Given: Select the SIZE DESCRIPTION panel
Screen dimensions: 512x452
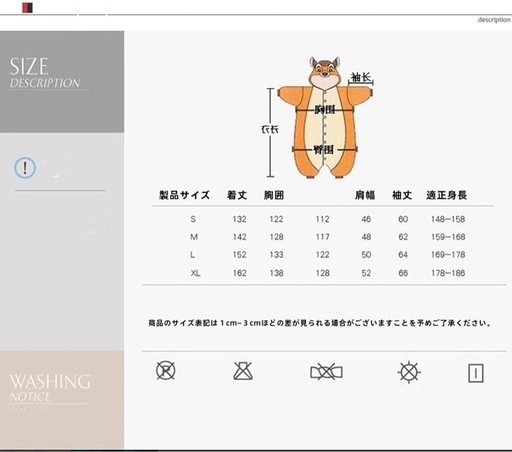Looking at the screenshot, I should click(x=62, y=82).
